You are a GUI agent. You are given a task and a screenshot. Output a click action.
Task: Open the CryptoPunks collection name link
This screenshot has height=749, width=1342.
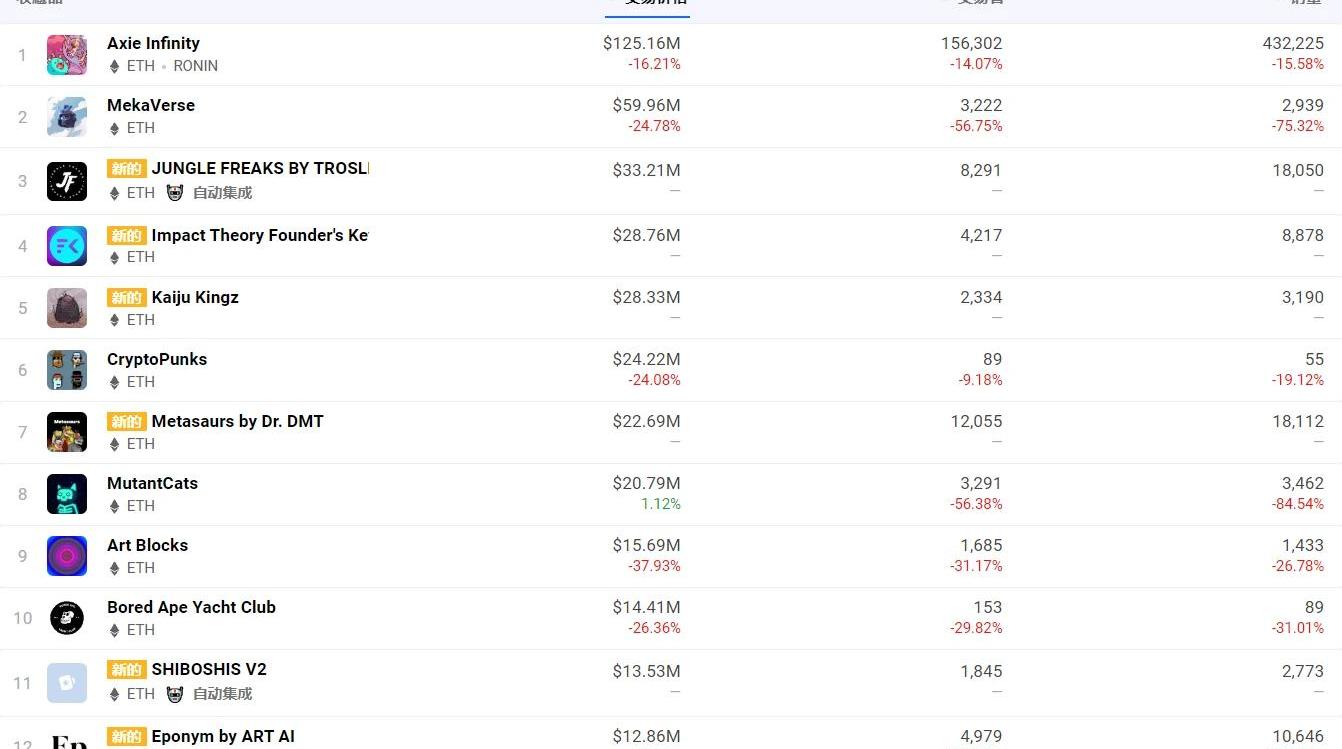[157, 359]
